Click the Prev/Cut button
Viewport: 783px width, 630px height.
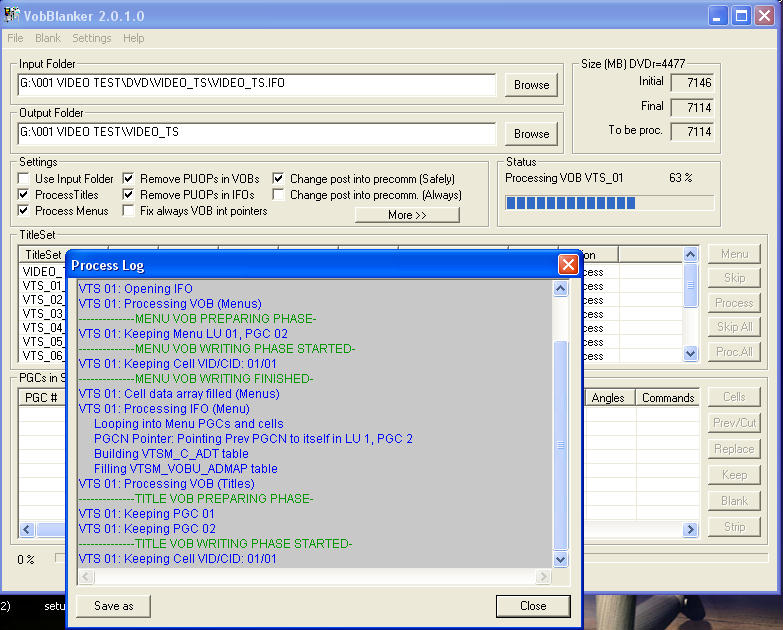click(x=734, y=423)
